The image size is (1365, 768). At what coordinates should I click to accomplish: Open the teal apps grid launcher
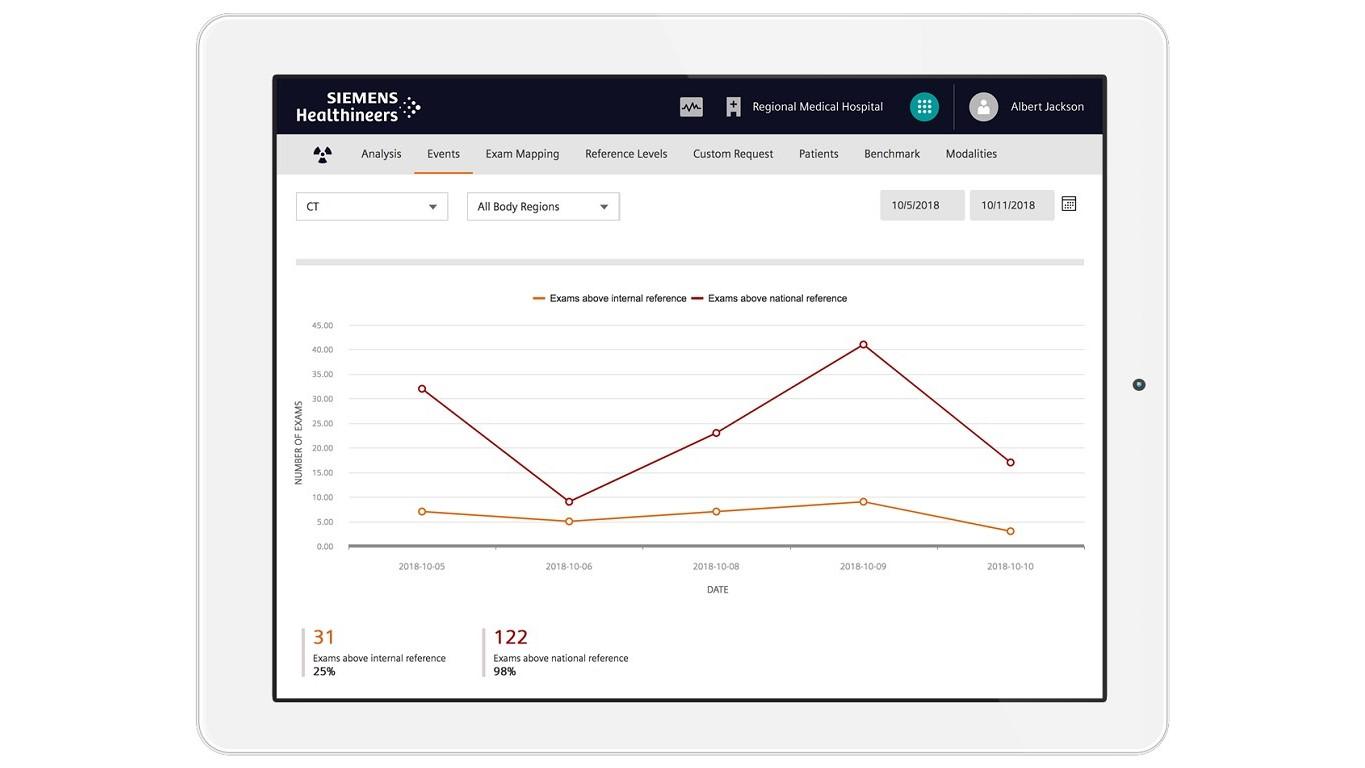pyautogui.click(x=924, y=107)
